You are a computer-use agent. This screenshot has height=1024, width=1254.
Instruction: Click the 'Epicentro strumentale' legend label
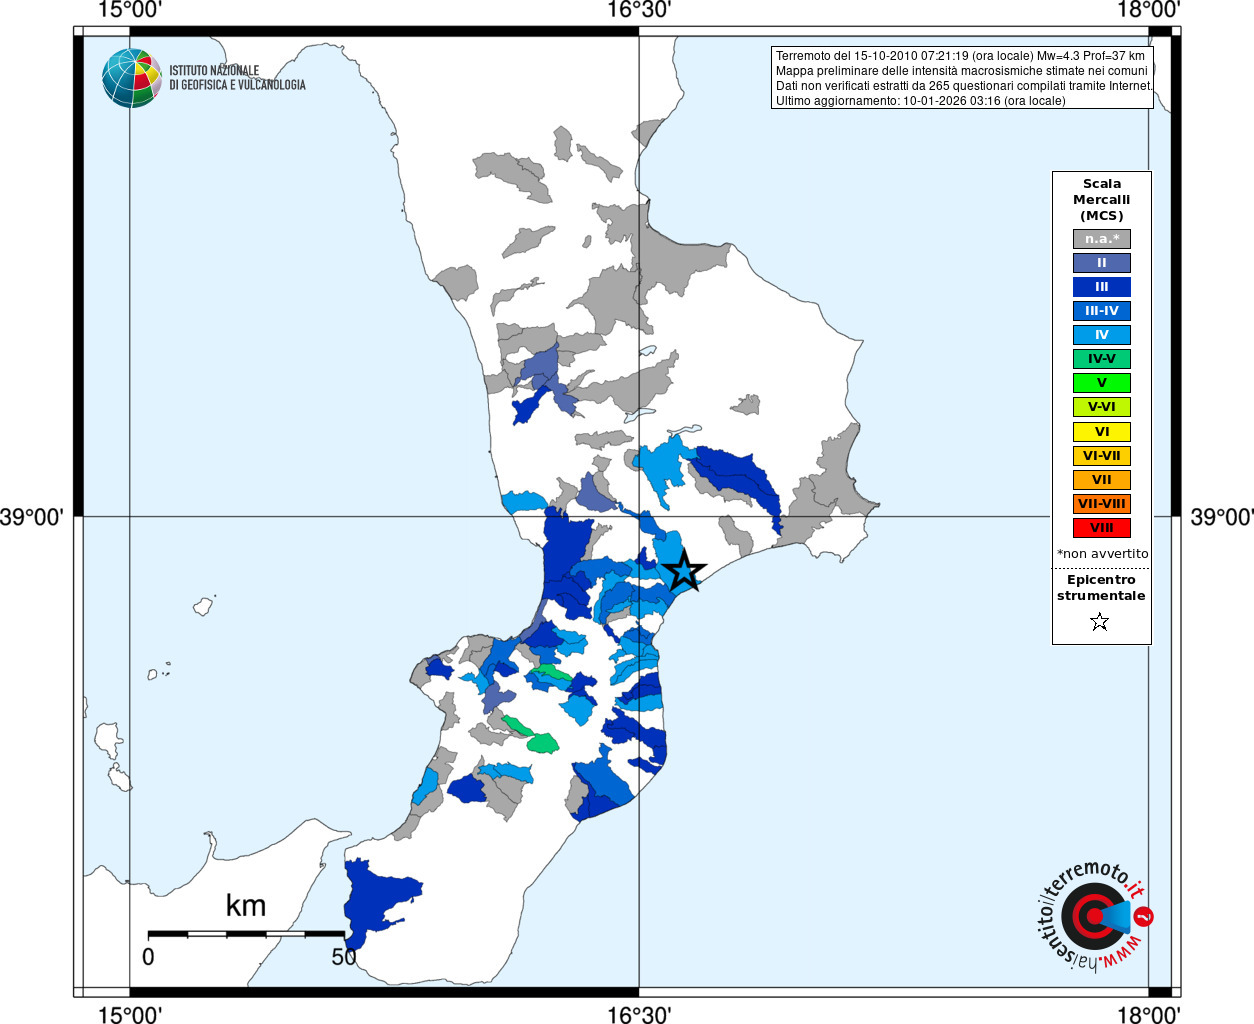pyautogui.click(x=1101, y=587)
